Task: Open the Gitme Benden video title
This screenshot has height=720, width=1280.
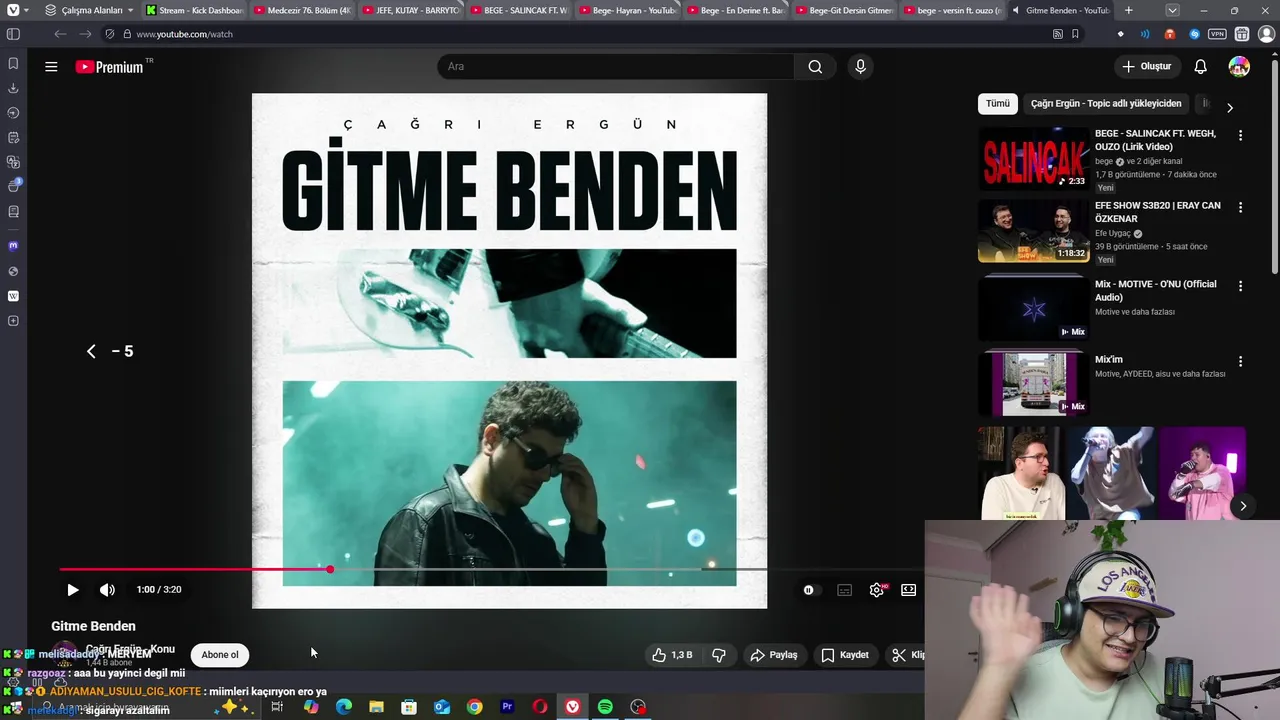Action: click(x=93, y=626)
